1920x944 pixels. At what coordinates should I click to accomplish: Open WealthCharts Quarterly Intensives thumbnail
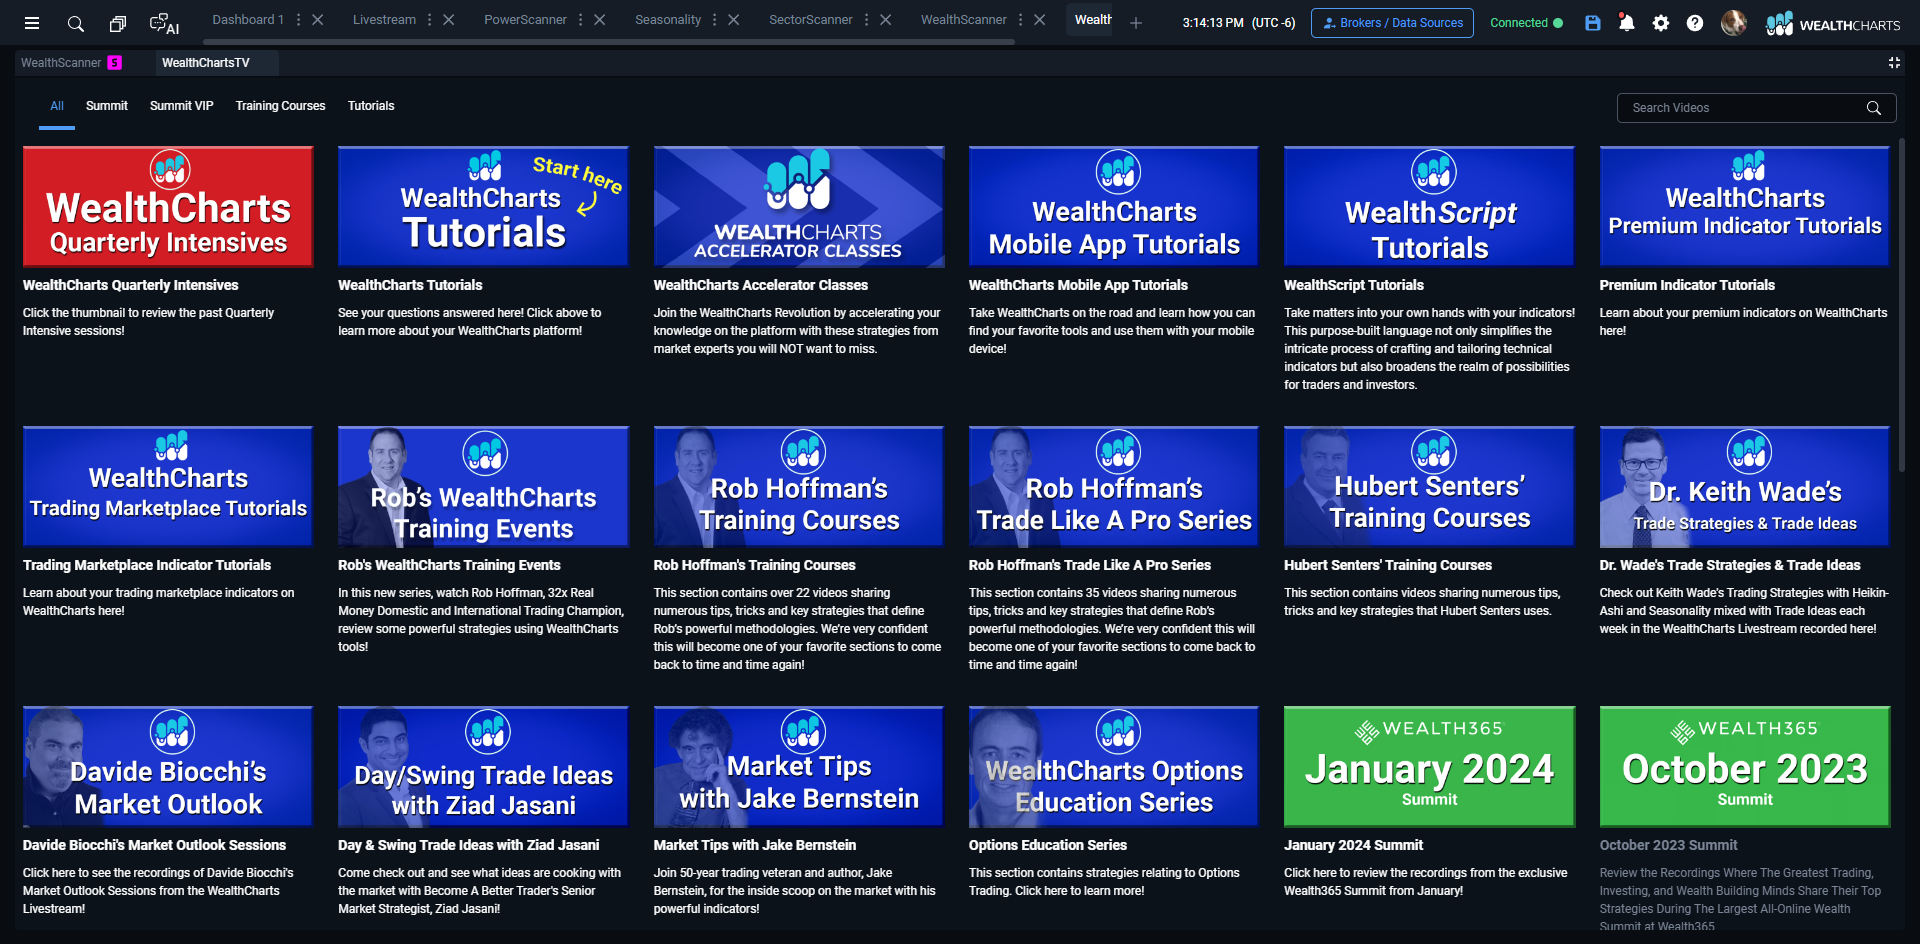(168, 207)
